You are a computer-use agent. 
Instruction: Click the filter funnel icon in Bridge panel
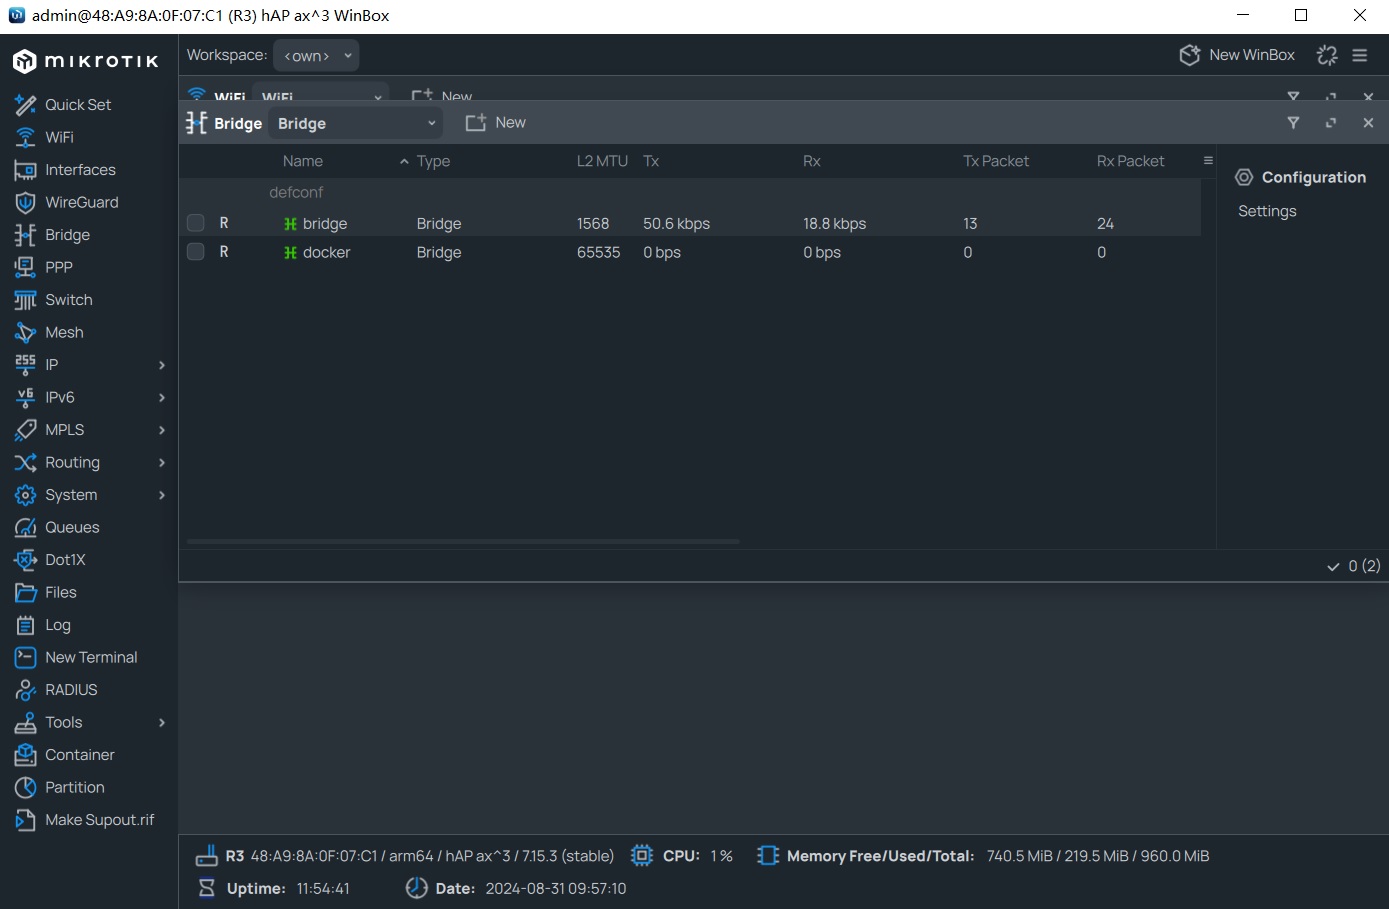(x=1293, y=123)
